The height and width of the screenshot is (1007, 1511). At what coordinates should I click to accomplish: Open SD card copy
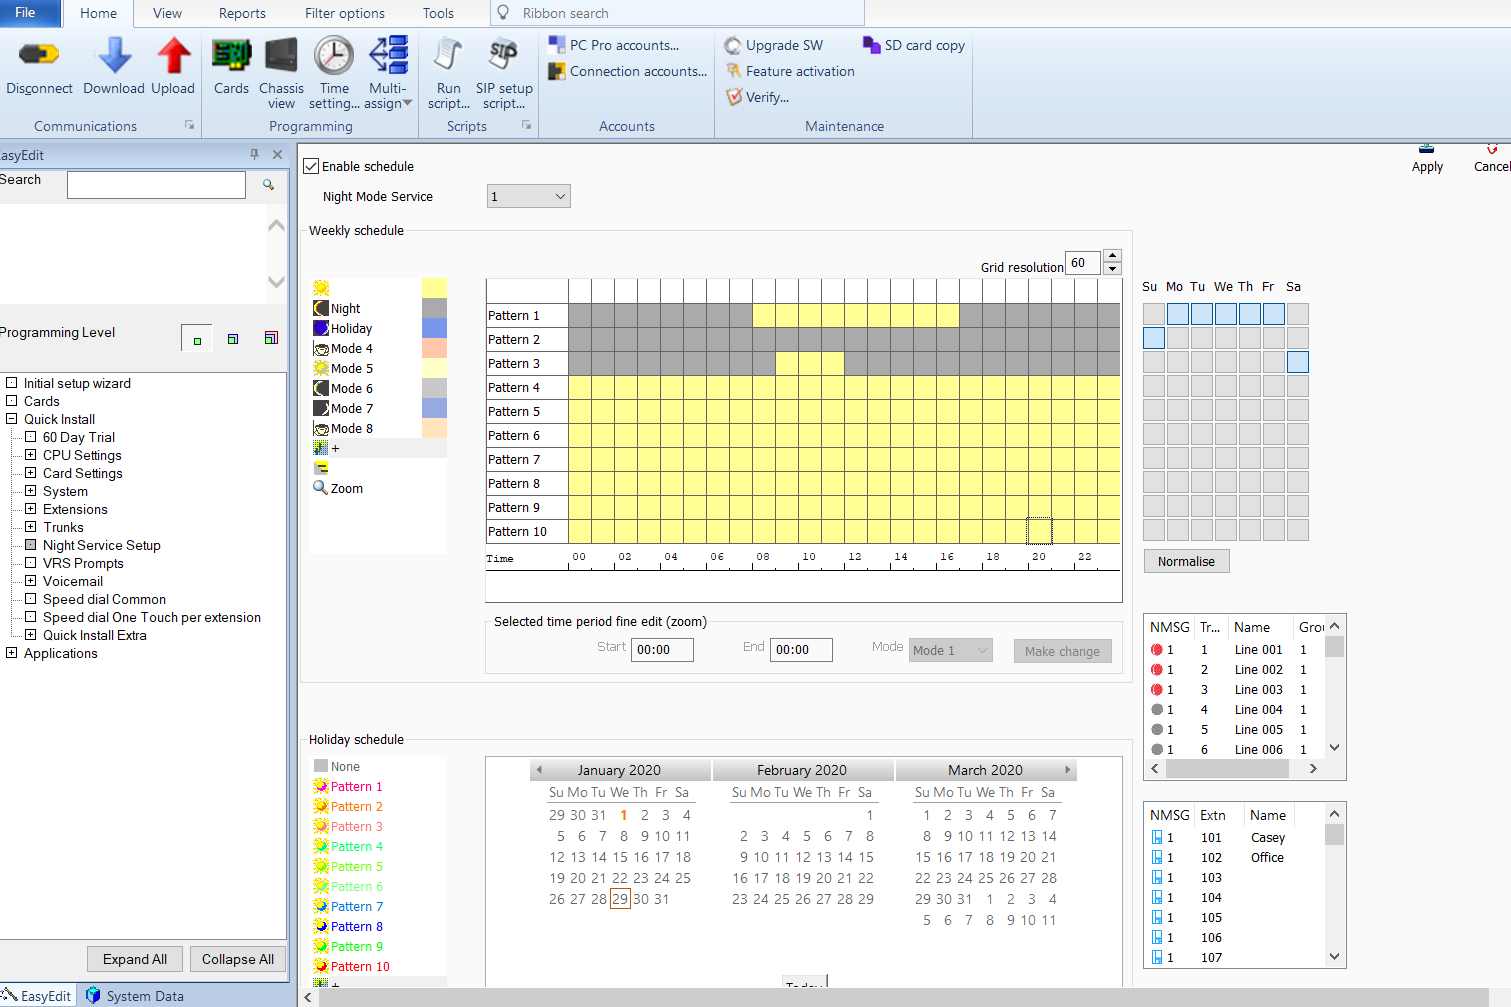(x=914, y=45)
